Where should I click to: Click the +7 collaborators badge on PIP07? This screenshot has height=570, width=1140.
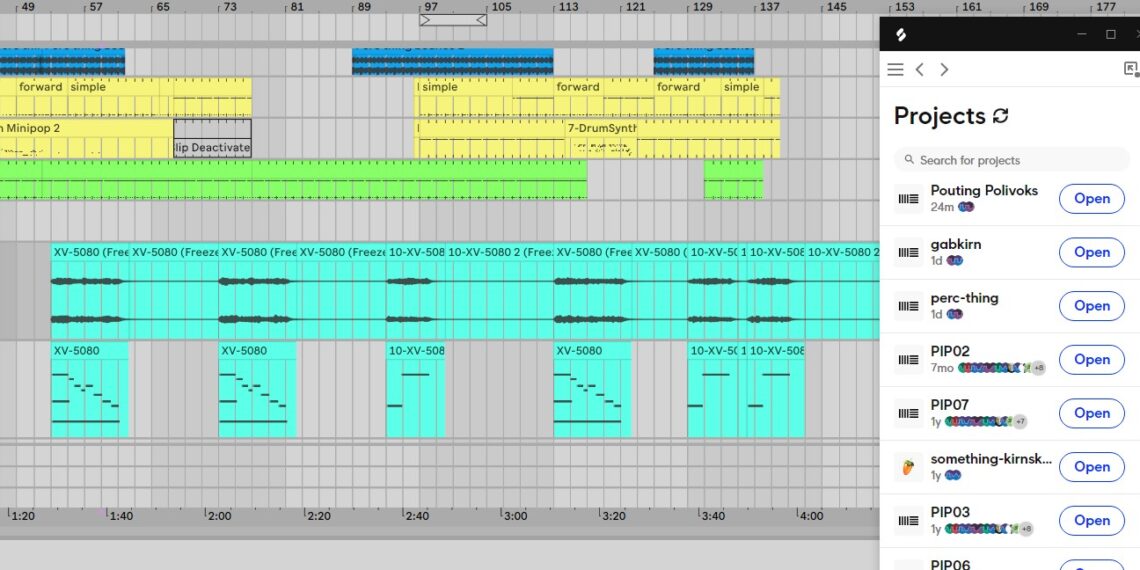[1020, 421]
